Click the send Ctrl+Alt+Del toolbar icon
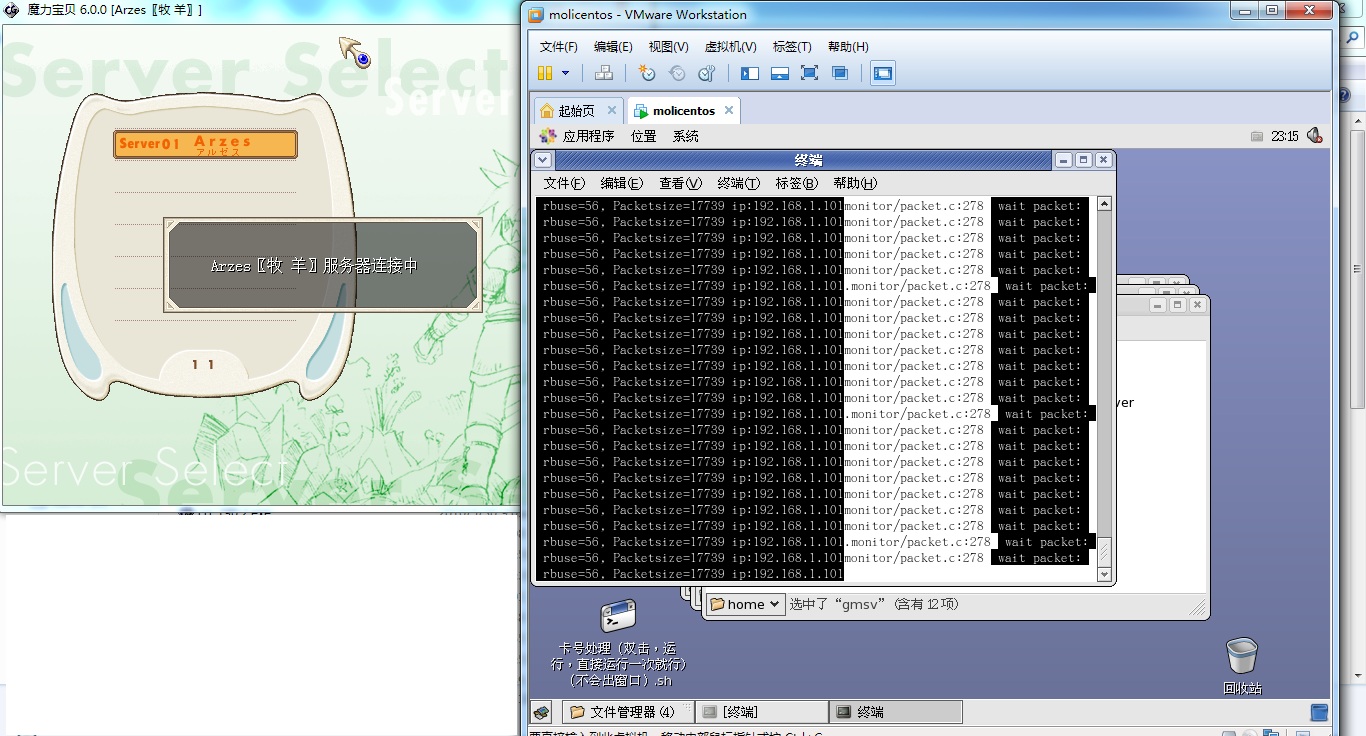The height and width of the screenshot is (736, 1366). click(603, 73)
